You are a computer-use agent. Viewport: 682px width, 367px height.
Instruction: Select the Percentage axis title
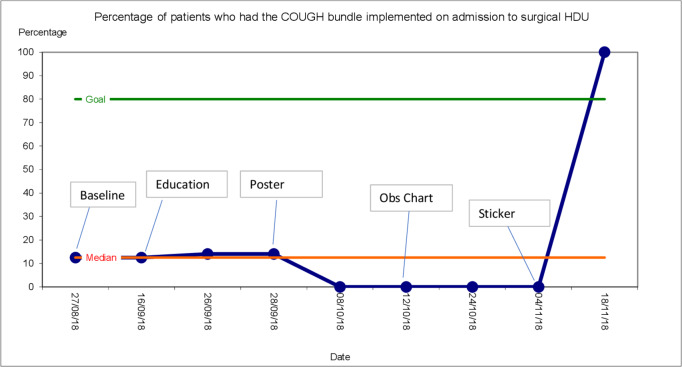point(43,32)
